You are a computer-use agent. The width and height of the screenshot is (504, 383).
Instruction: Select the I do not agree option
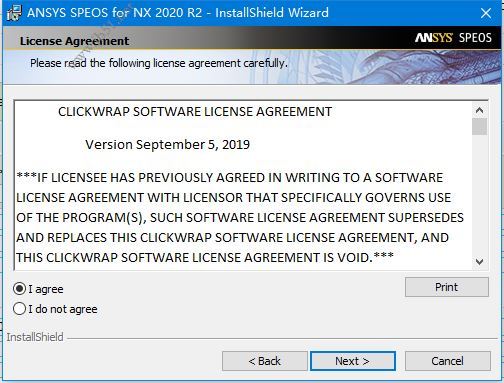tap(19, 309)
